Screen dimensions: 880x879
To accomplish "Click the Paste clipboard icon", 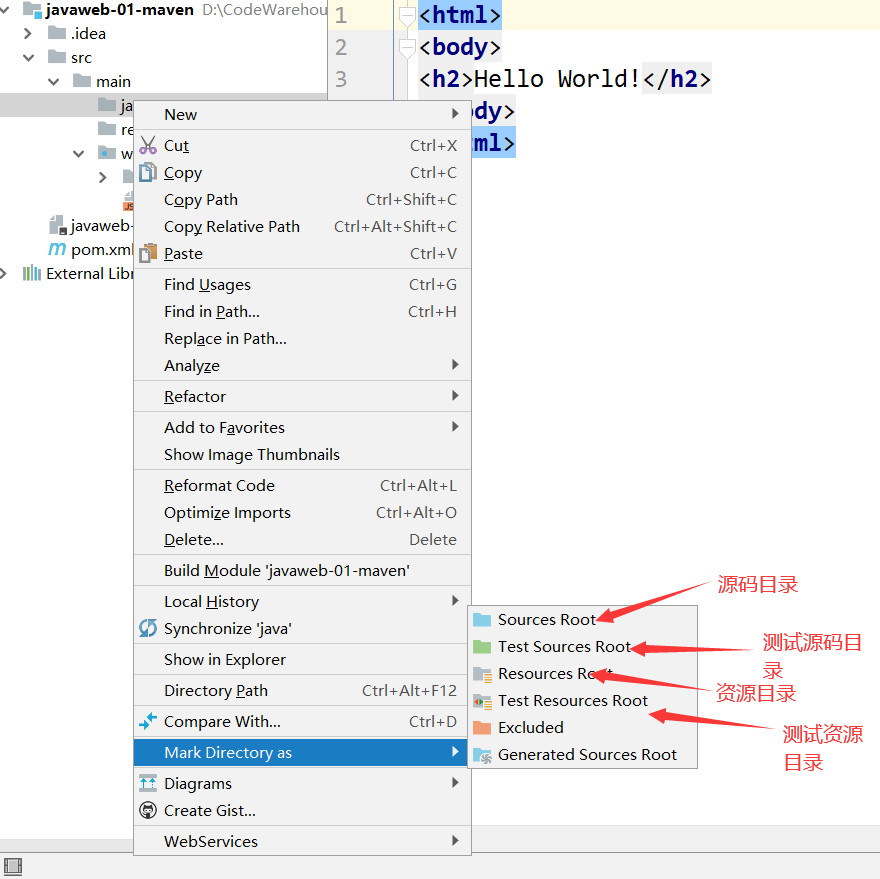I will click(x=148, y=253).
